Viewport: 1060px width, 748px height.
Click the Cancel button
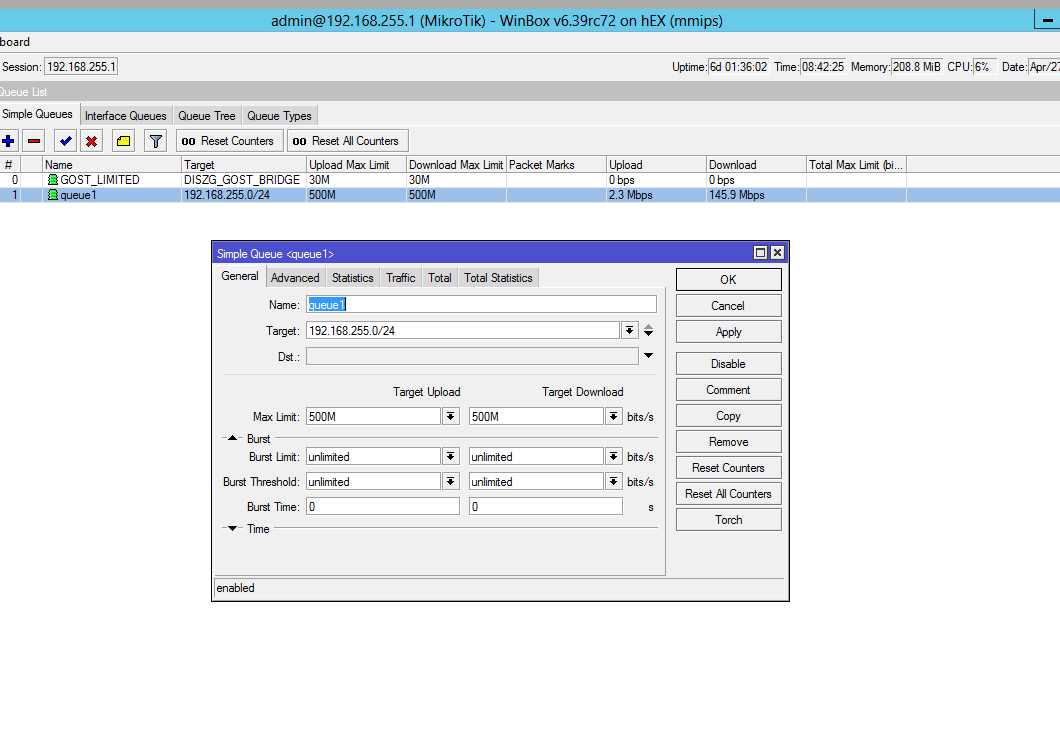point(728,306)
